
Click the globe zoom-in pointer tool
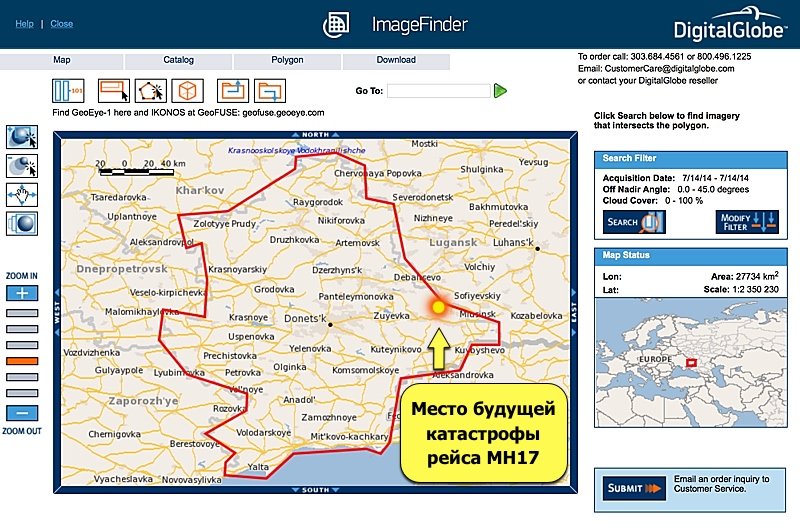click(x=22, y=137)
